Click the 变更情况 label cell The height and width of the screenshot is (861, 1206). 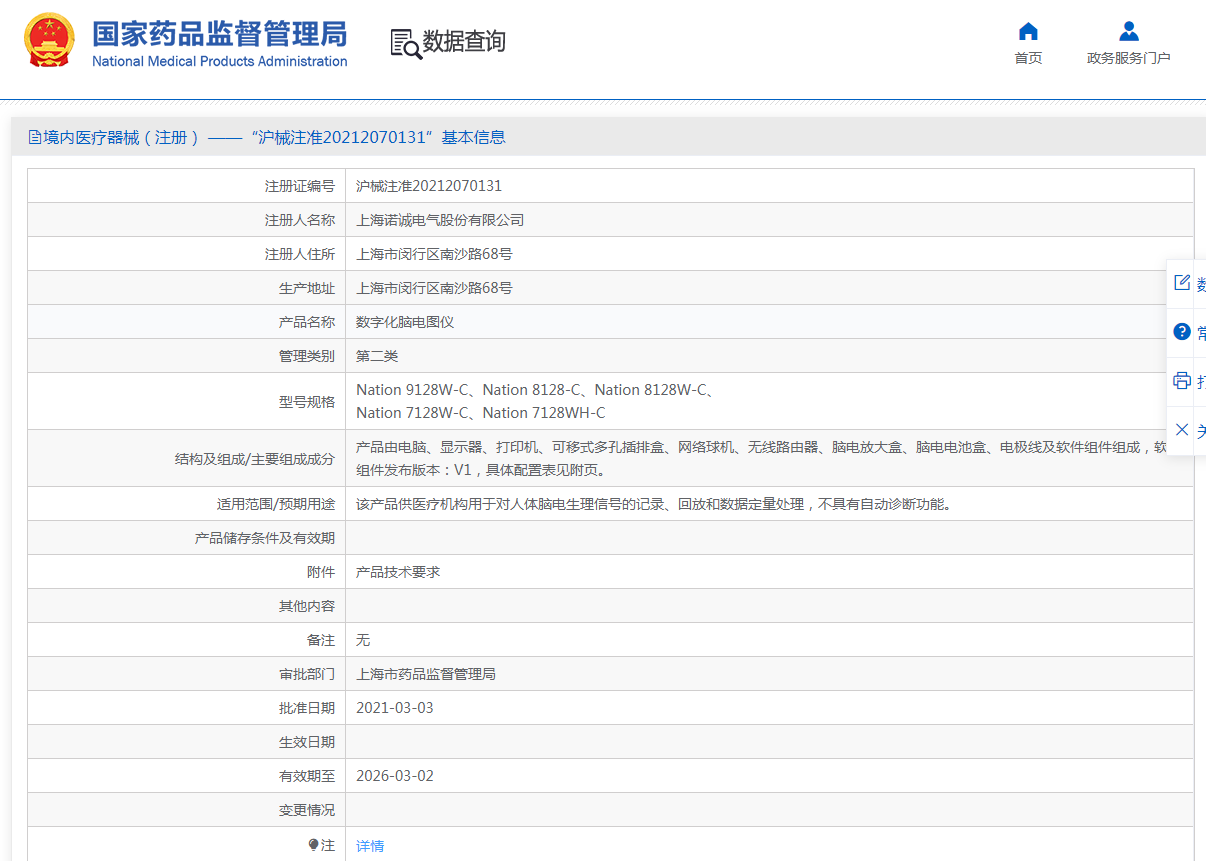click(x=187, y=810)
